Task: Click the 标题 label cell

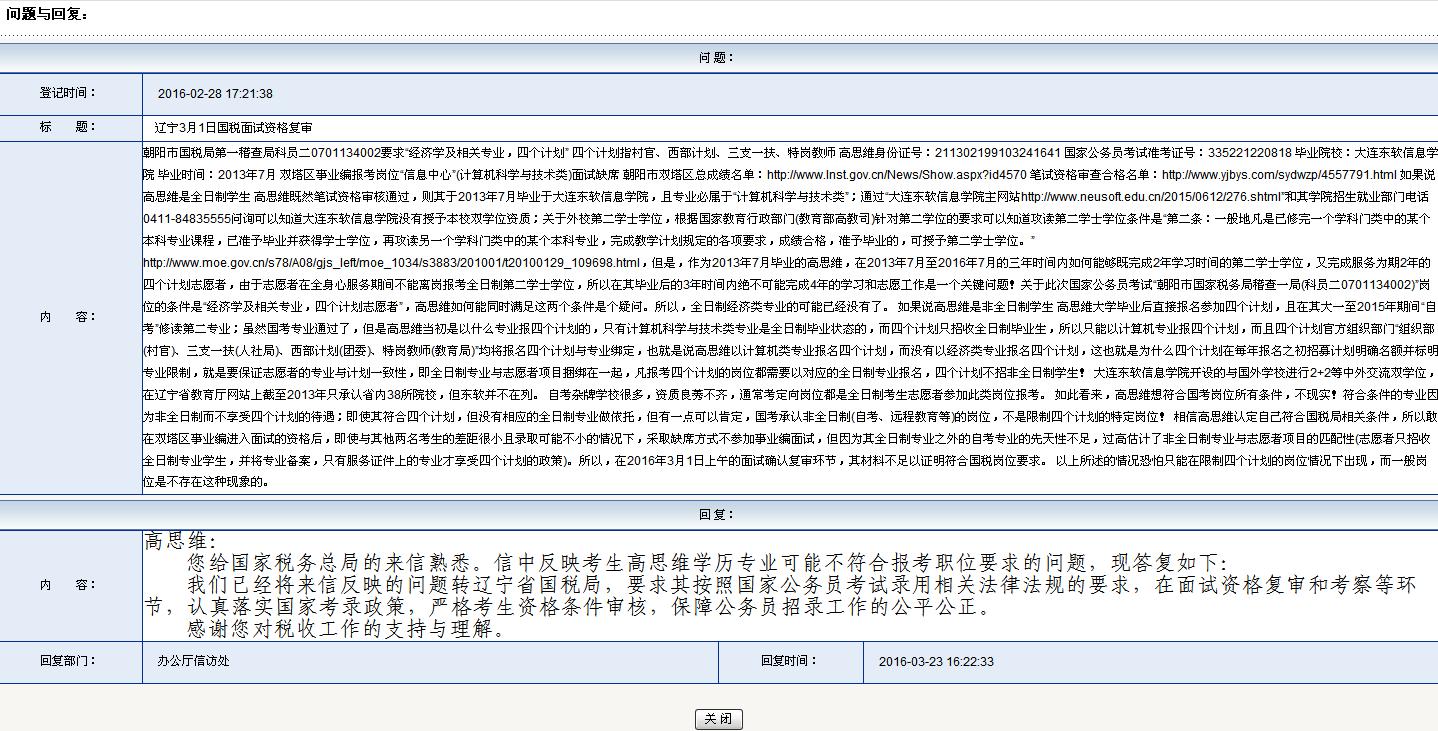Action: [70, 128]
